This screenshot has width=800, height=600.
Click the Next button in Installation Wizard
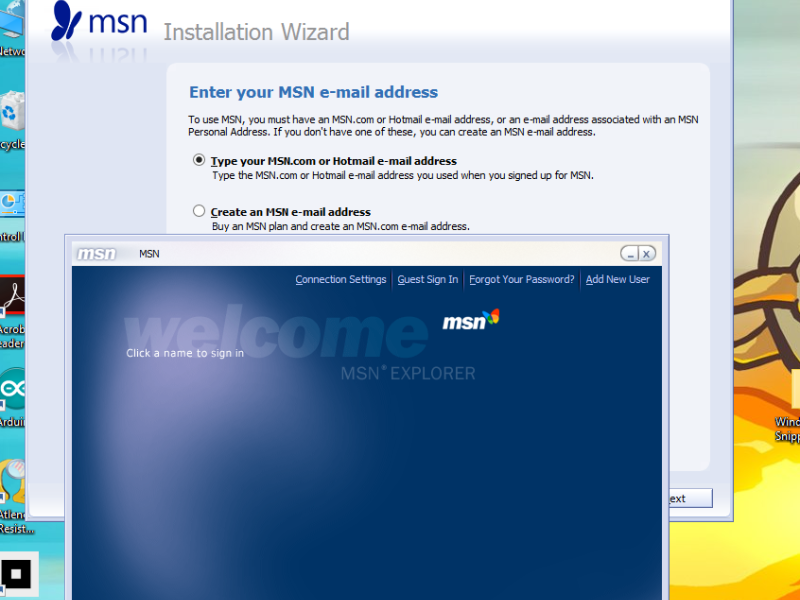coord(691,498)
